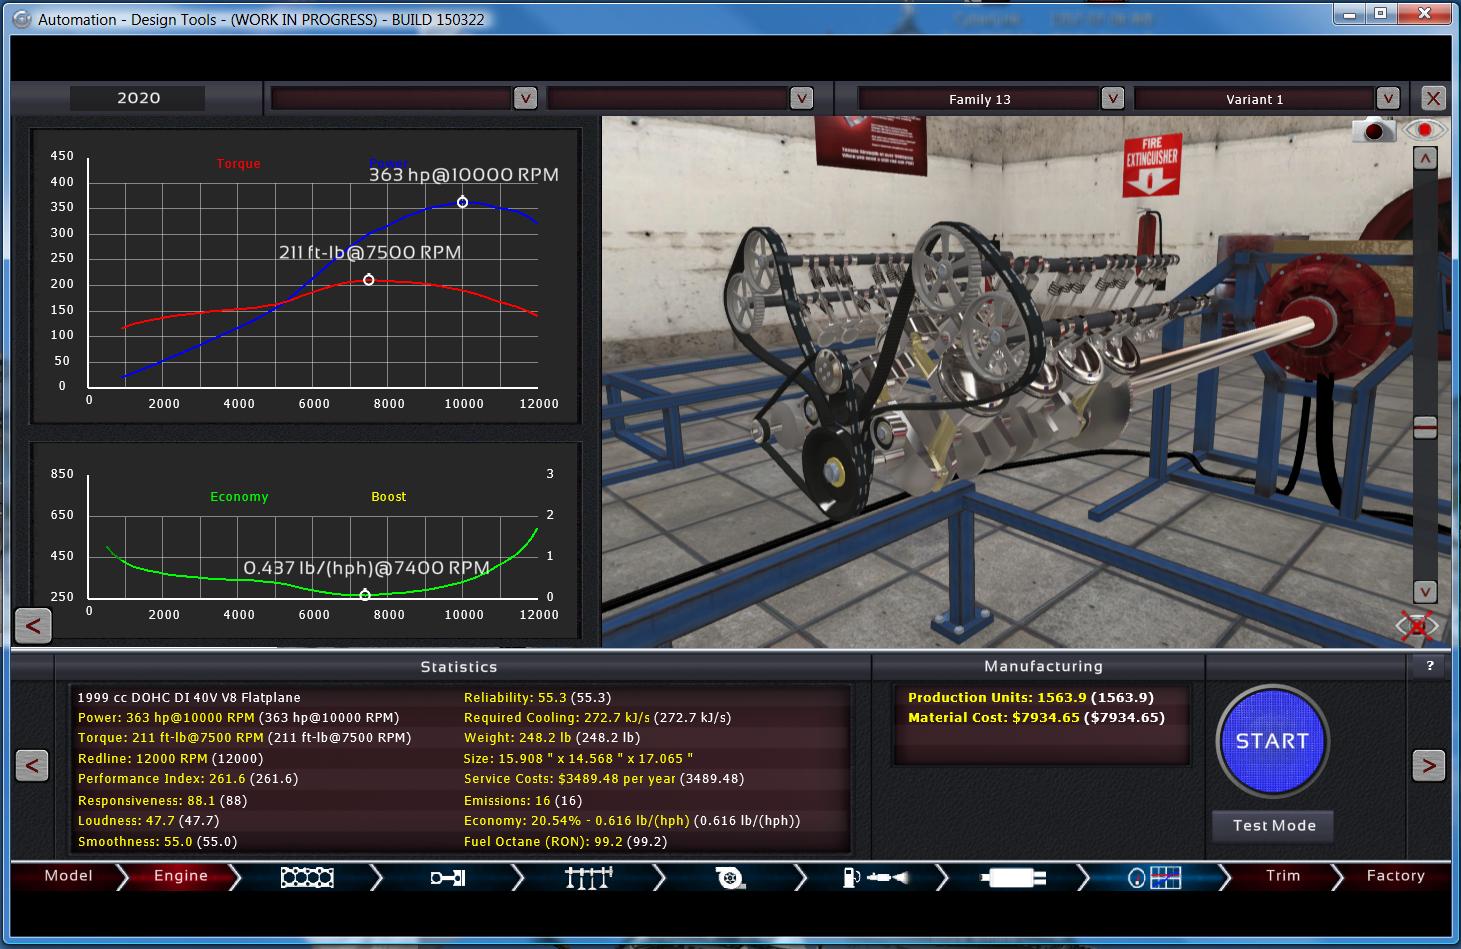The width and height of the screenshot is (1461, 949).
Task: Open the dyno testing graphs tab icon
Action: pyautogui.click(x=1155, y=877)
